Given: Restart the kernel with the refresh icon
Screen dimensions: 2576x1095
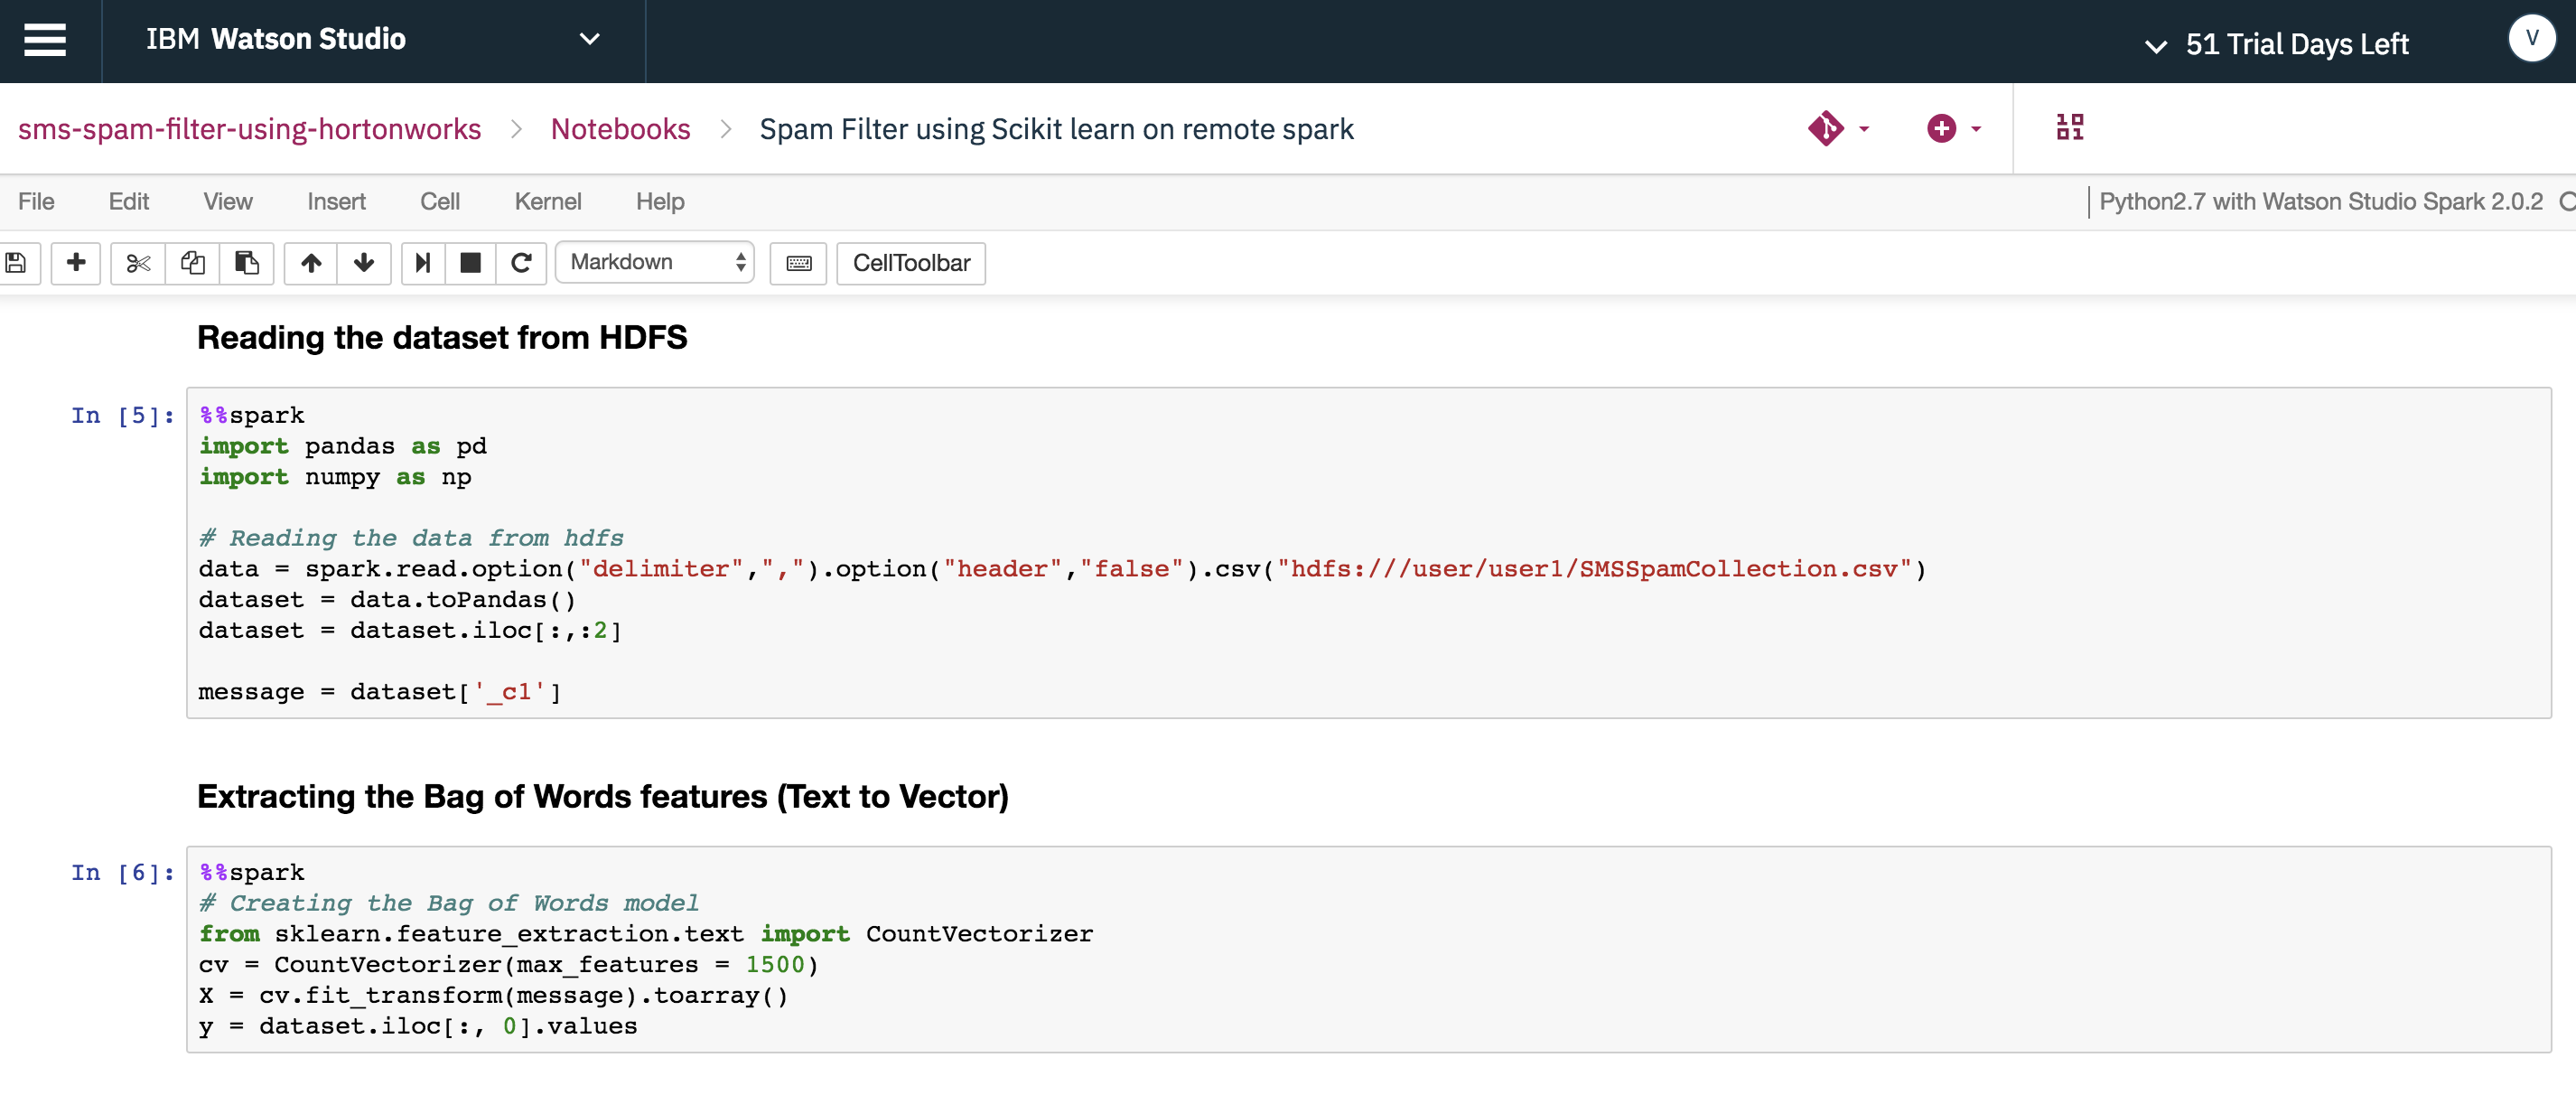Looking at the screenshot, I should [x=521, y=263].
